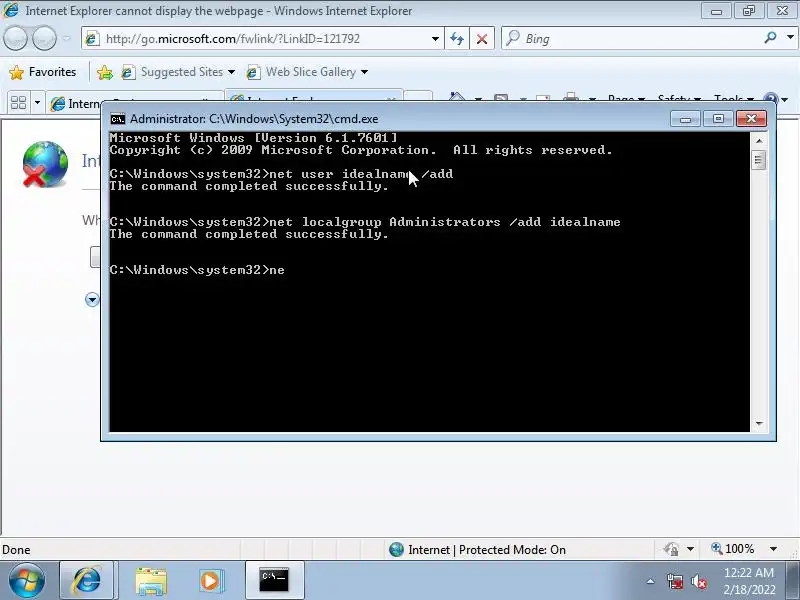Click the status bar privacy report icon
The image size is (800, 600).
tap(671, 549)
